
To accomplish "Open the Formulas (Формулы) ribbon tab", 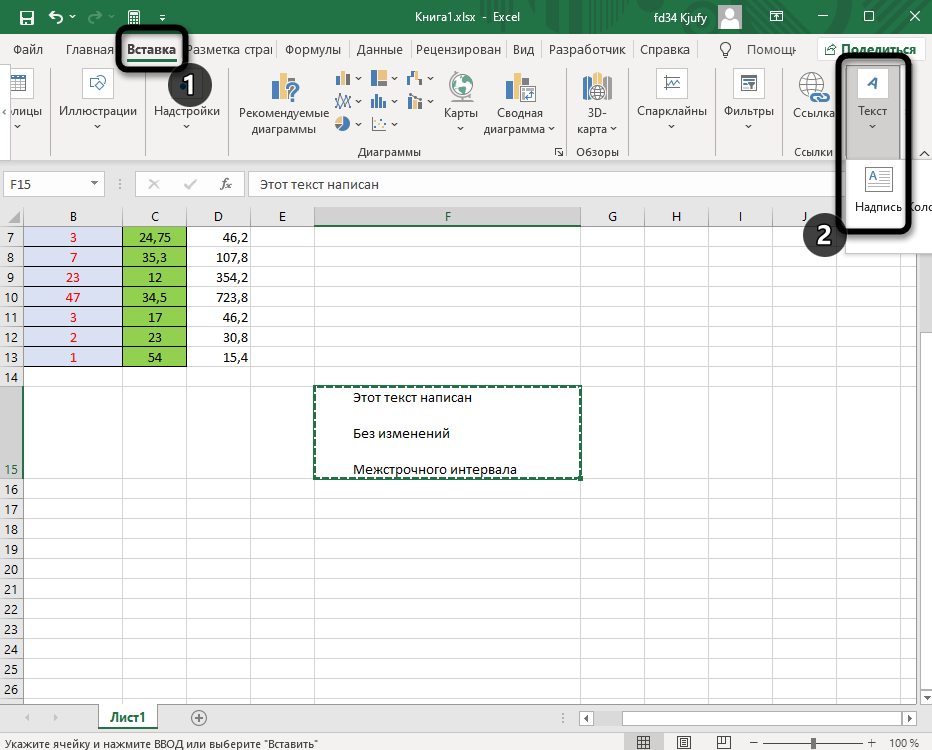I will [312, 49].
